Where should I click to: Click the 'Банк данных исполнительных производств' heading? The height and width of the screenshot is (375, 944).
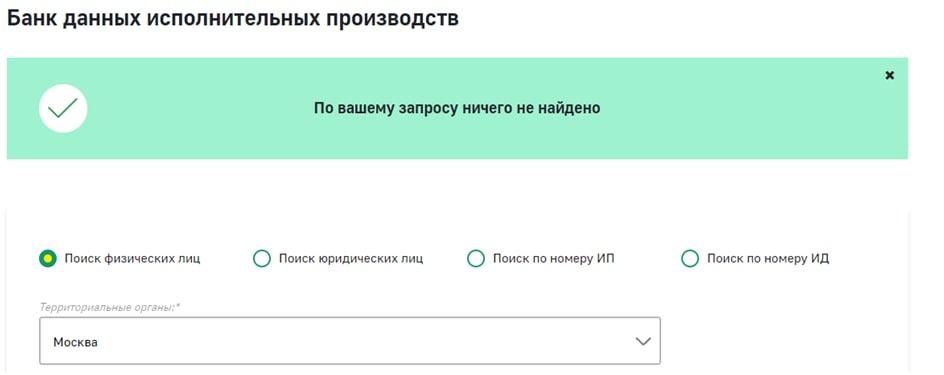233,18
